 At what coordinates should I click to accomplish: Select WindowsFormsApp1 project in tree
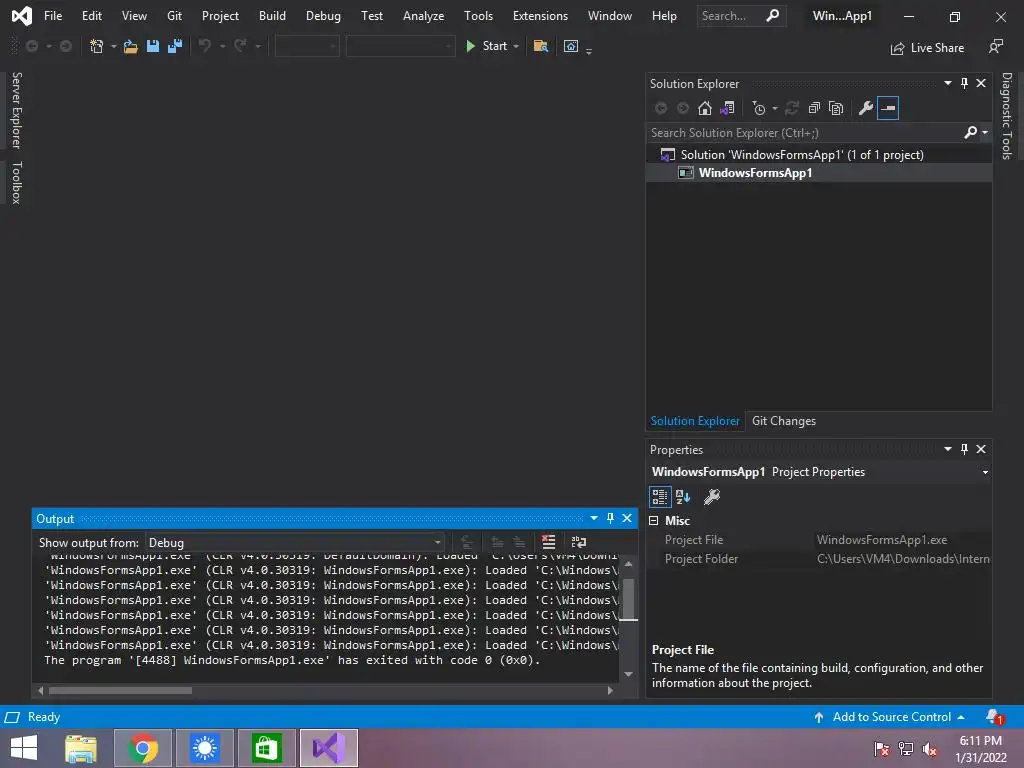click(755, 173)
